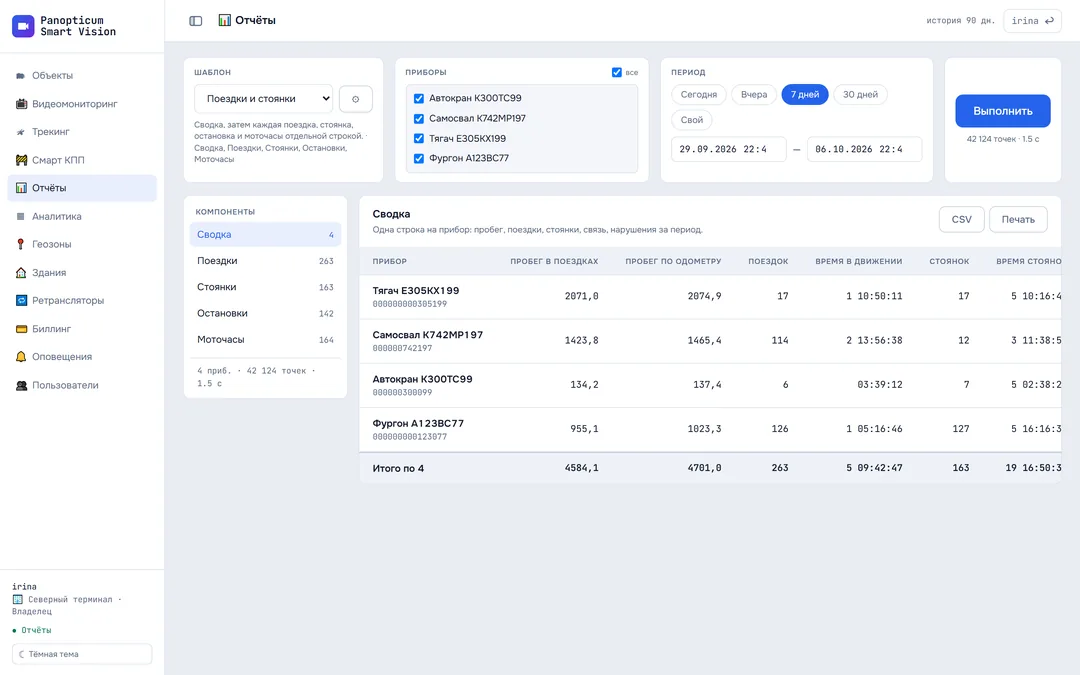Select the Моточасы component tab
This screenshot has width=1080, height=675.
pyautogui.click(x=265, y=340)
